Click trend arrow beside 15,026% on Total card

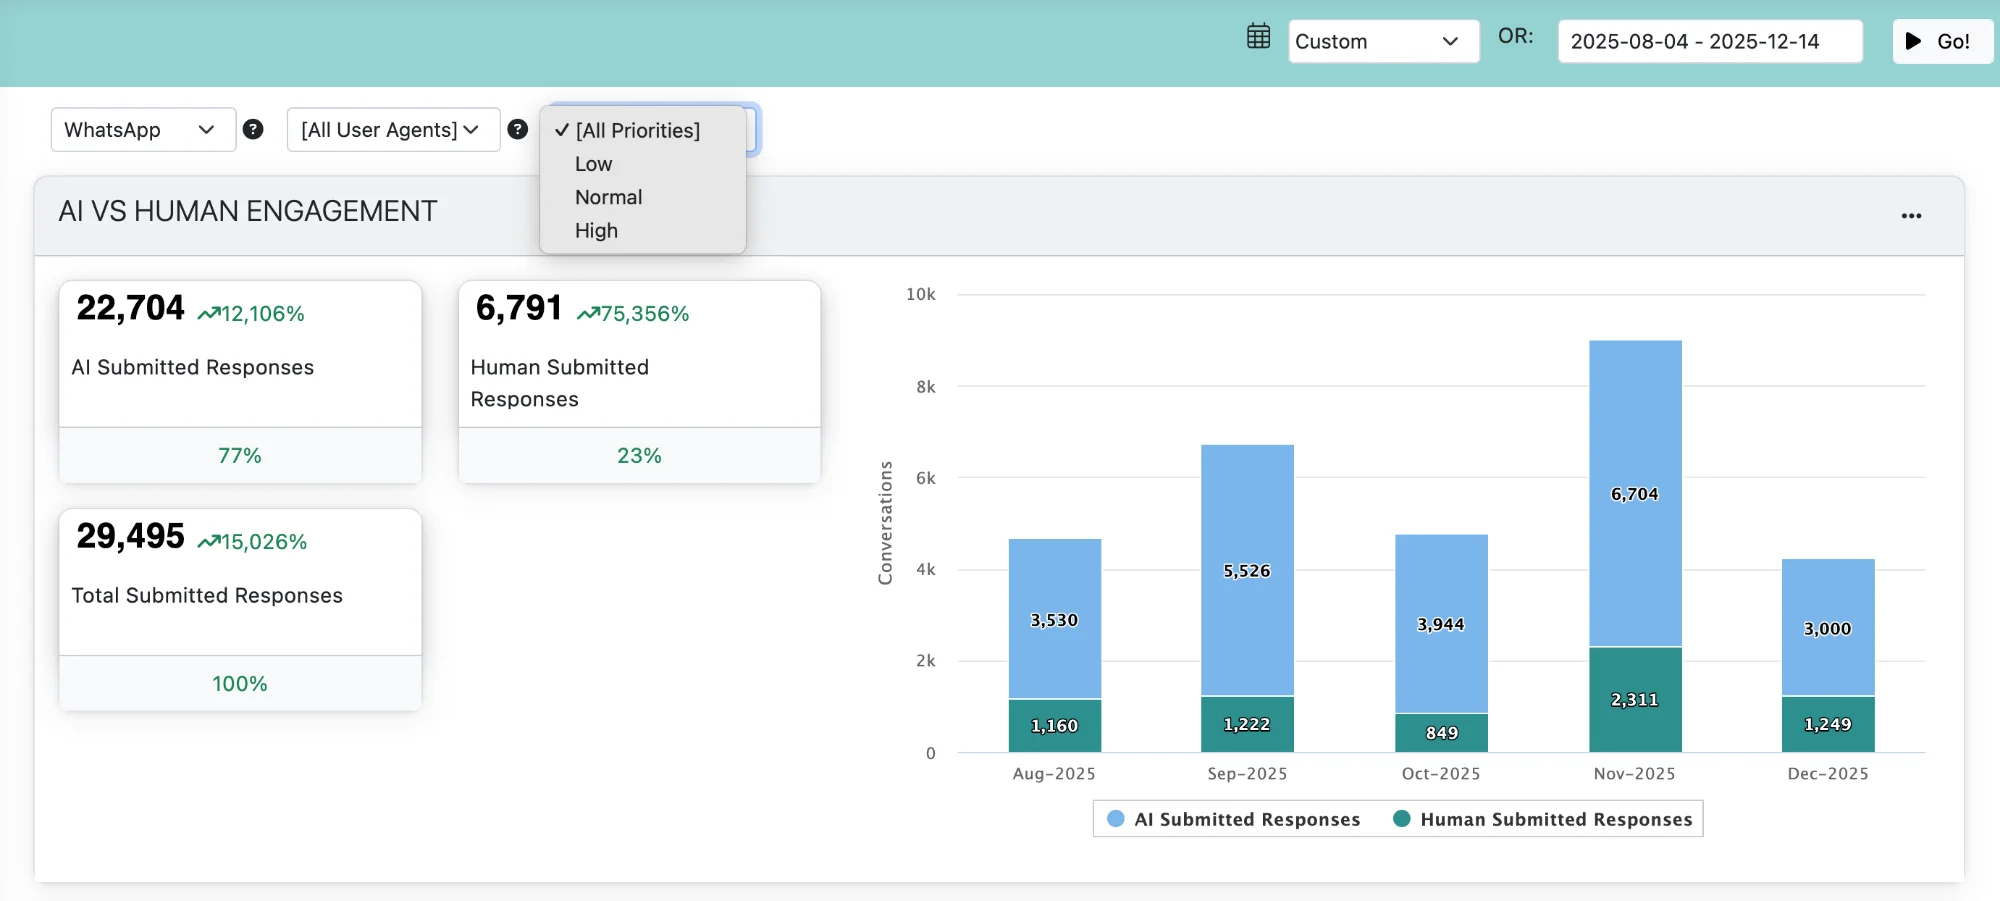(x=208, y=542)
